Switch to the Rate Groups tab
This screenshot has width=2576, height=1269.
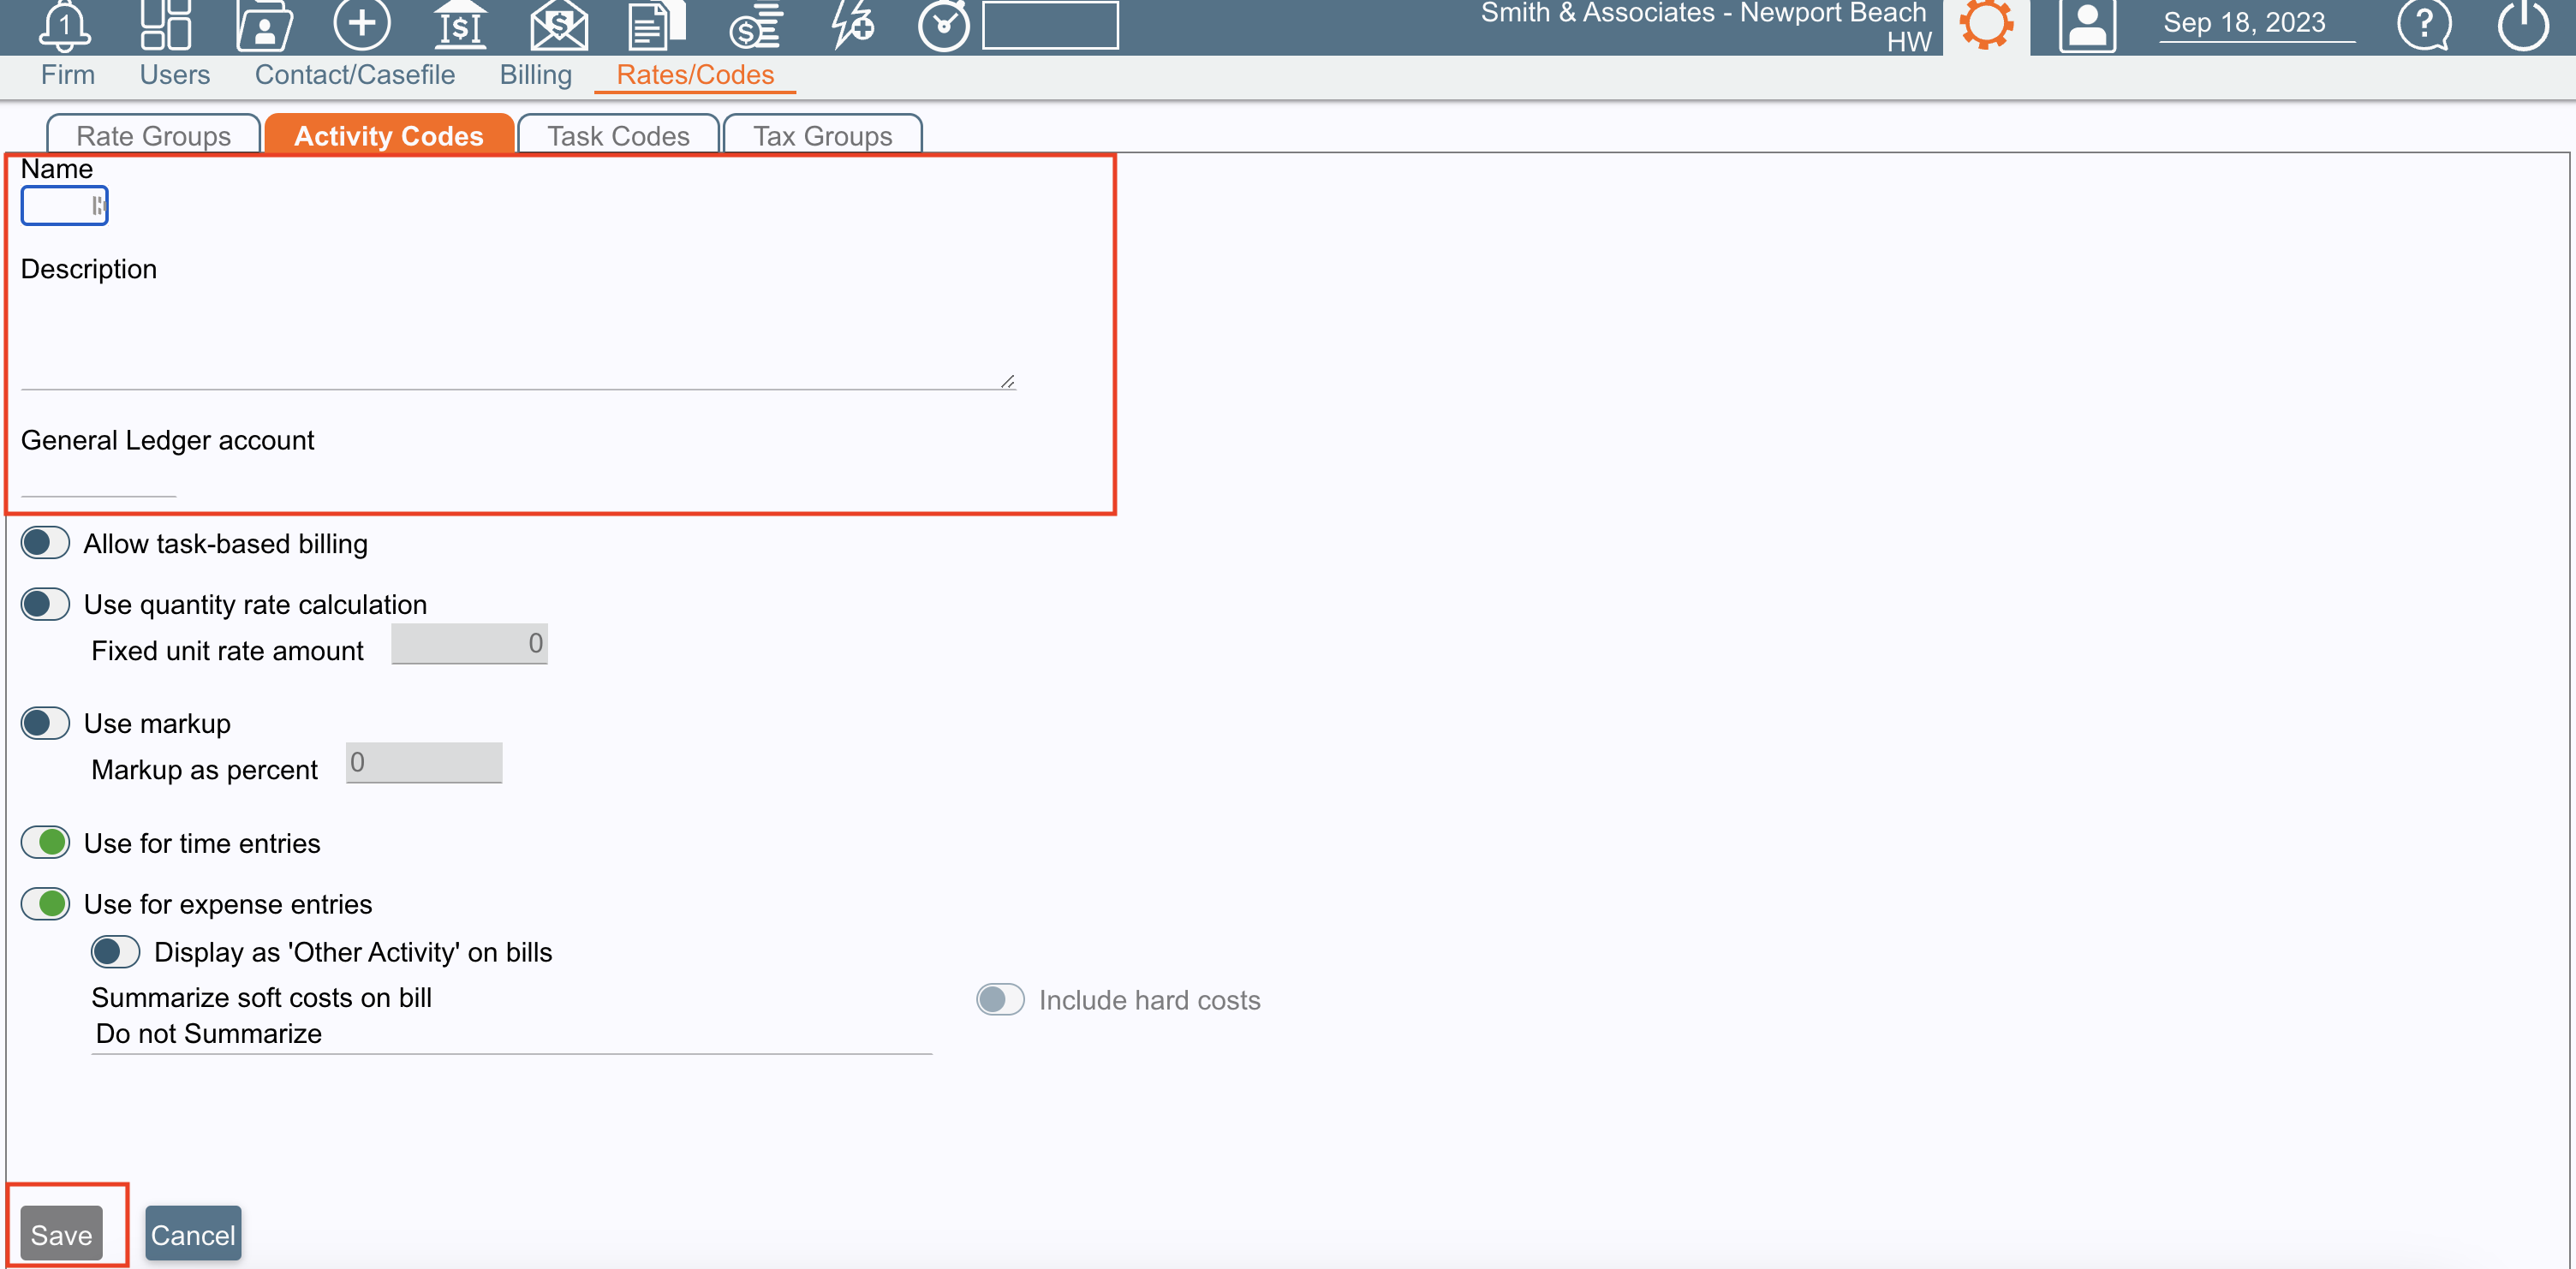tap(154, 135)
